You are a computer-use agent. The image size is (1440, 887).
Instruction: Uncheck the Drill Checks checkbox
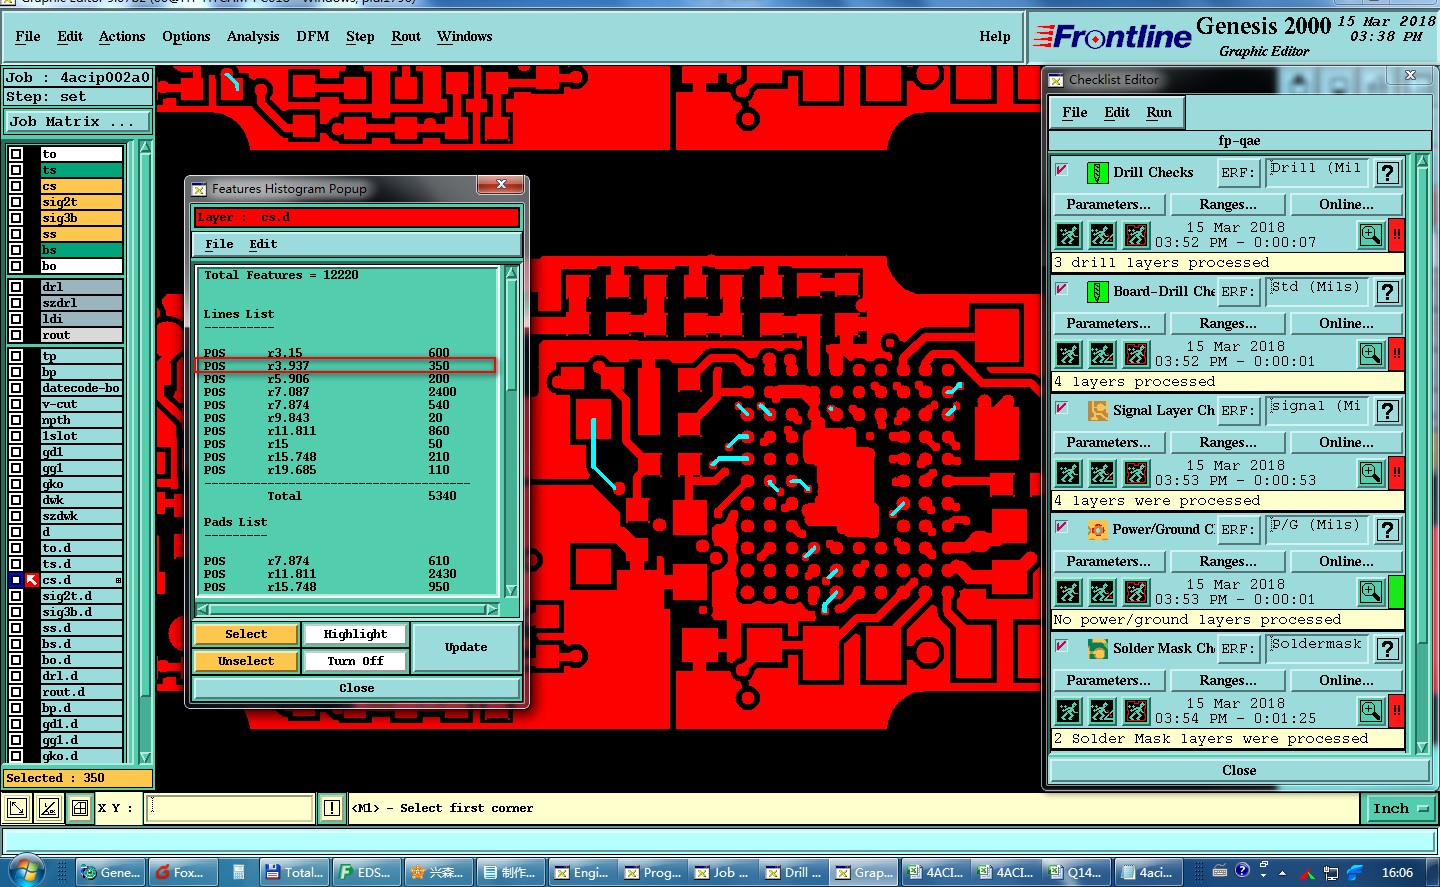click(x=1062, y=170)
